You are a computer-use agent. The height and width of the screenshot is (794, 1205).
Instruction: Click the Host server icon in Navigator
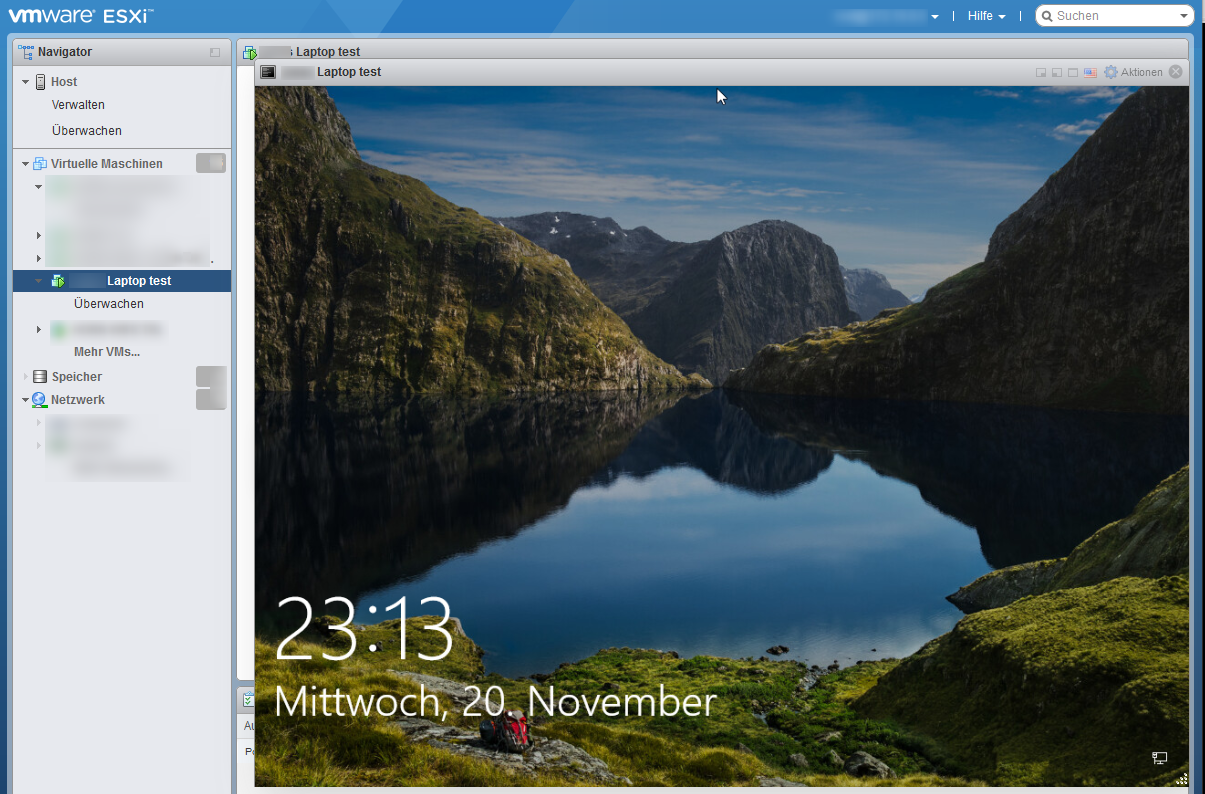(40, 82)
